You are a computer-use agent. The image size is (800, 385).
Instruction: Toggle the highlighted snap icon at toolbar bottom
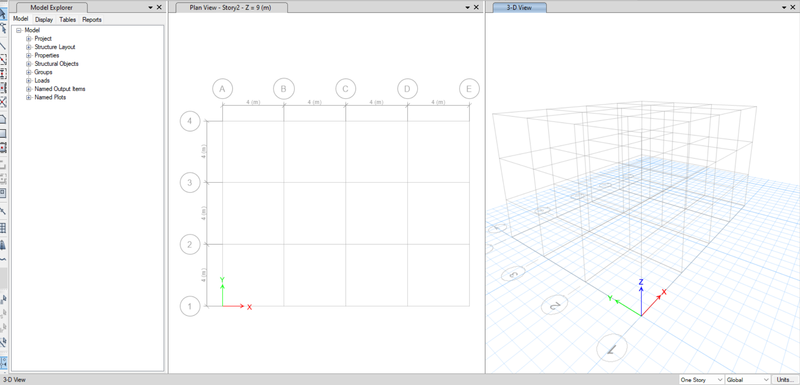click(x=3, y=362)
